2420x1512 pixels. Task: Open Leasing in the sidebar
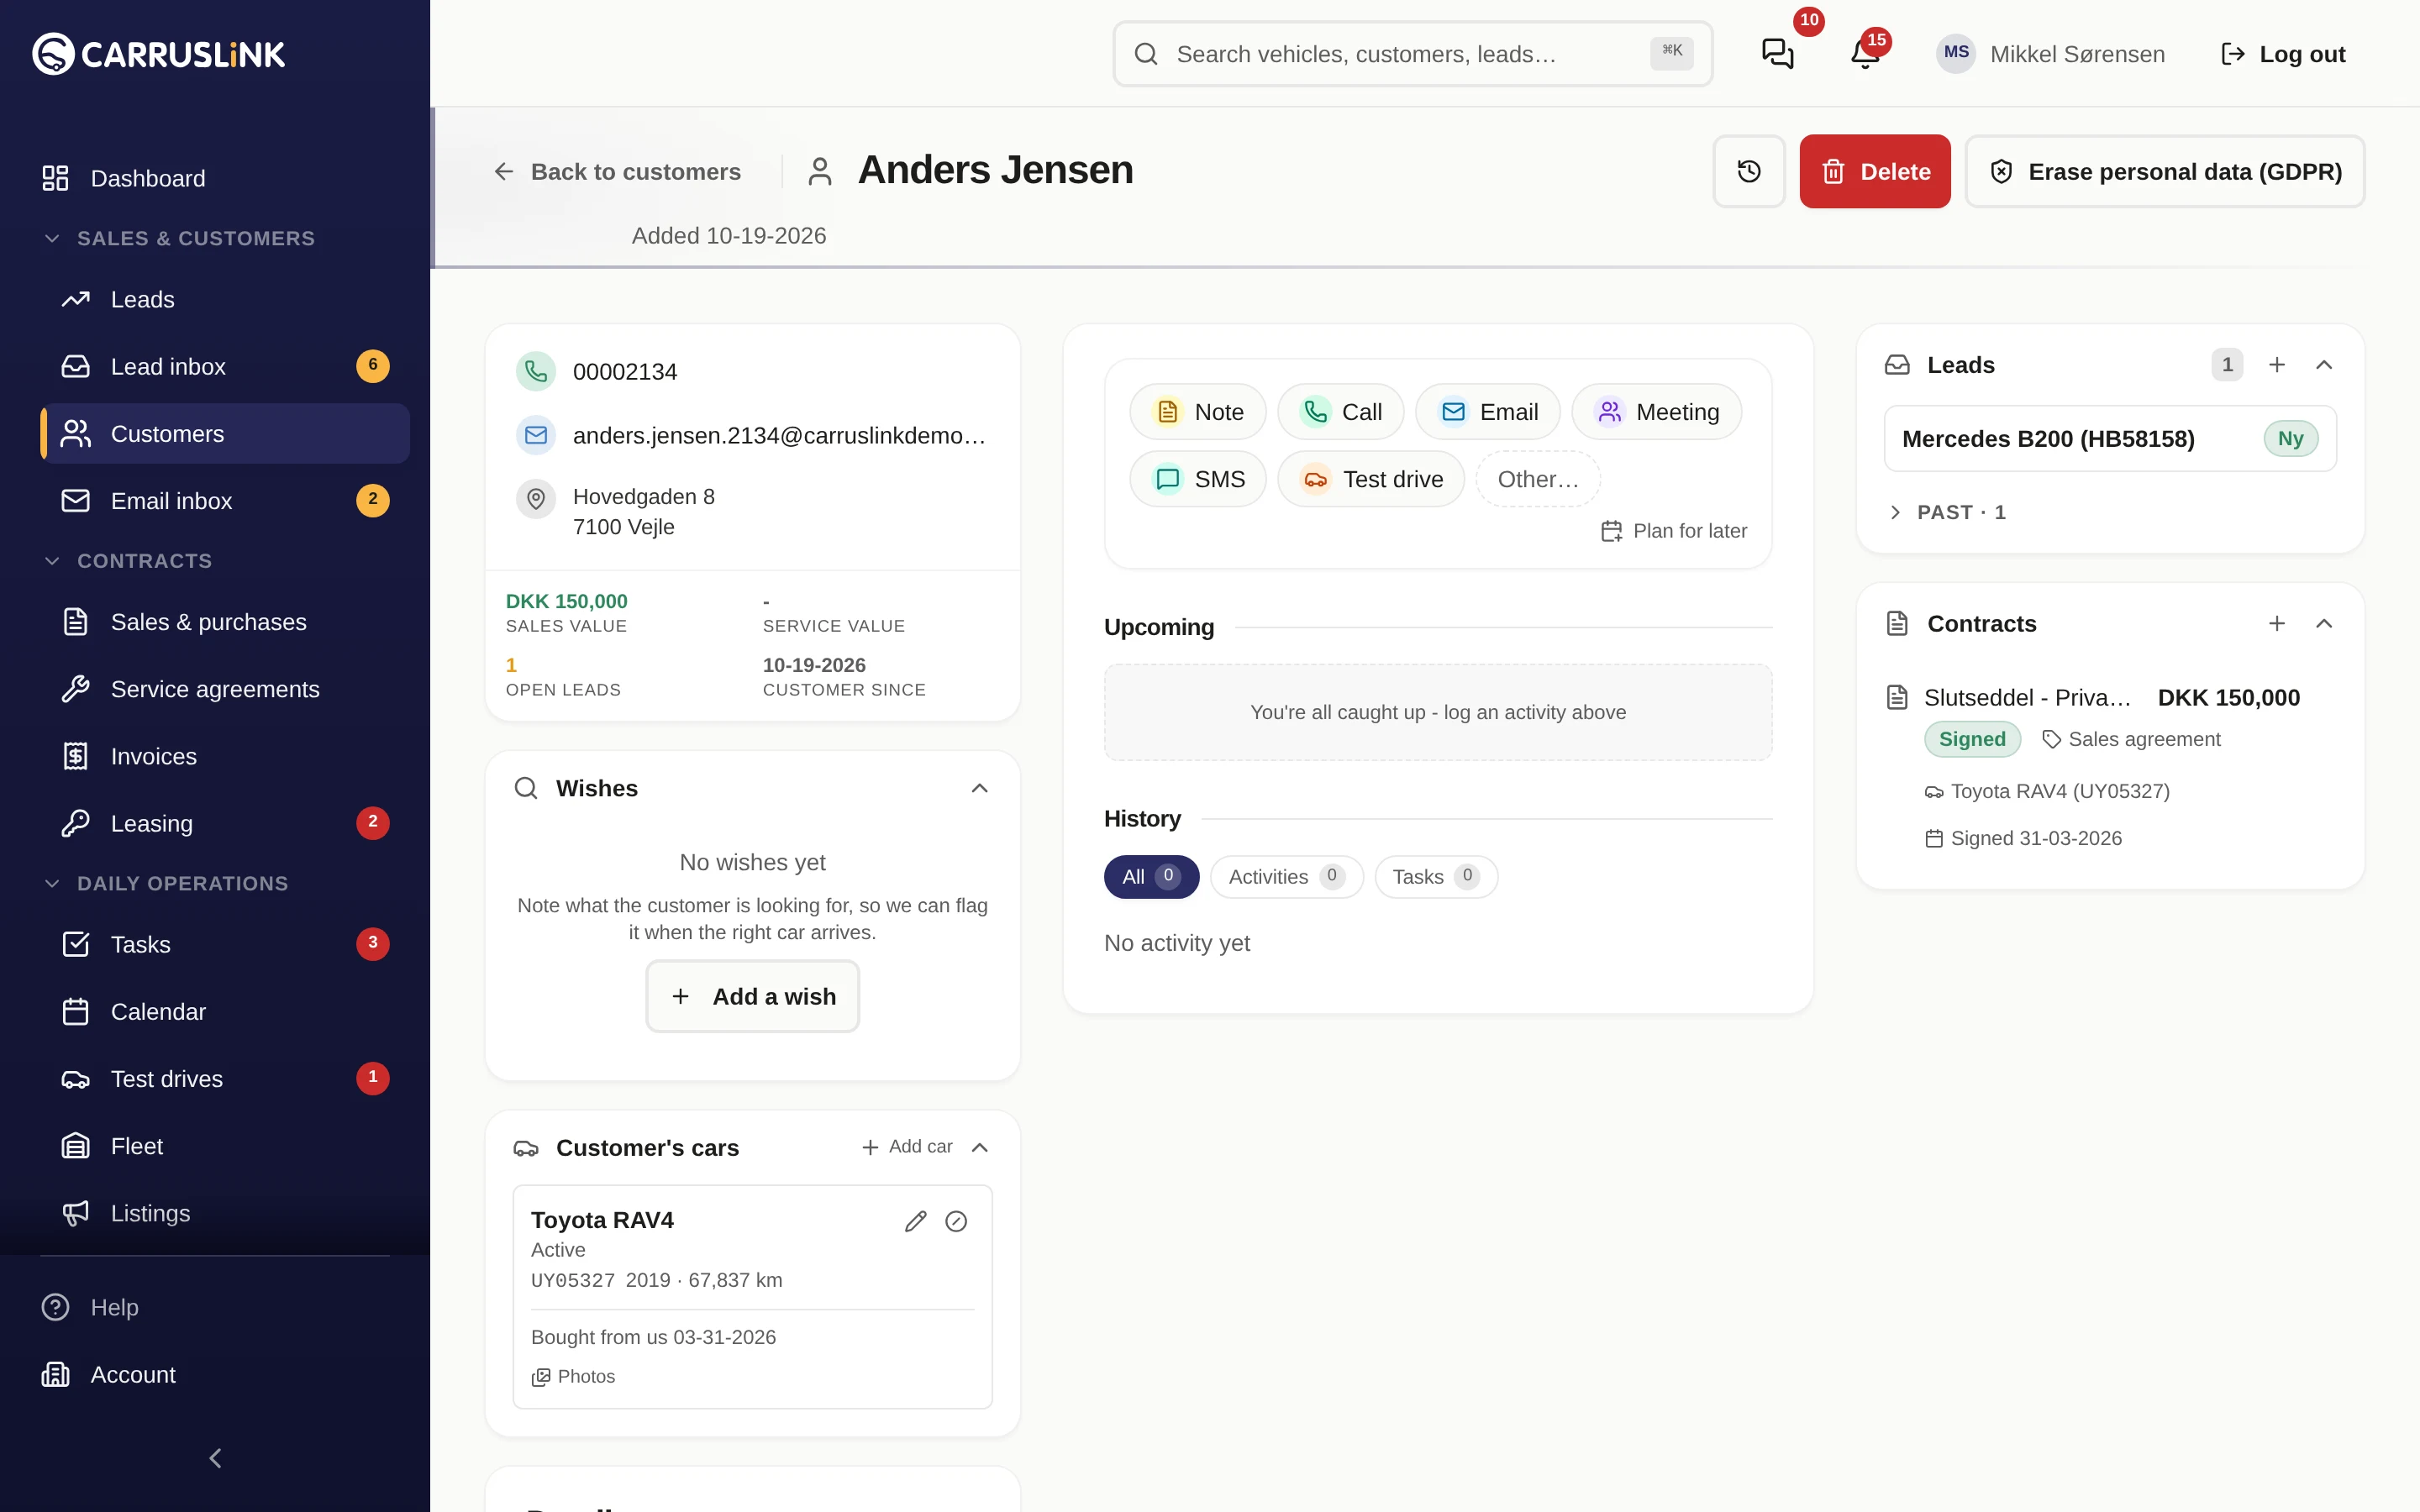pyautogui.click(x=225, y=824)
